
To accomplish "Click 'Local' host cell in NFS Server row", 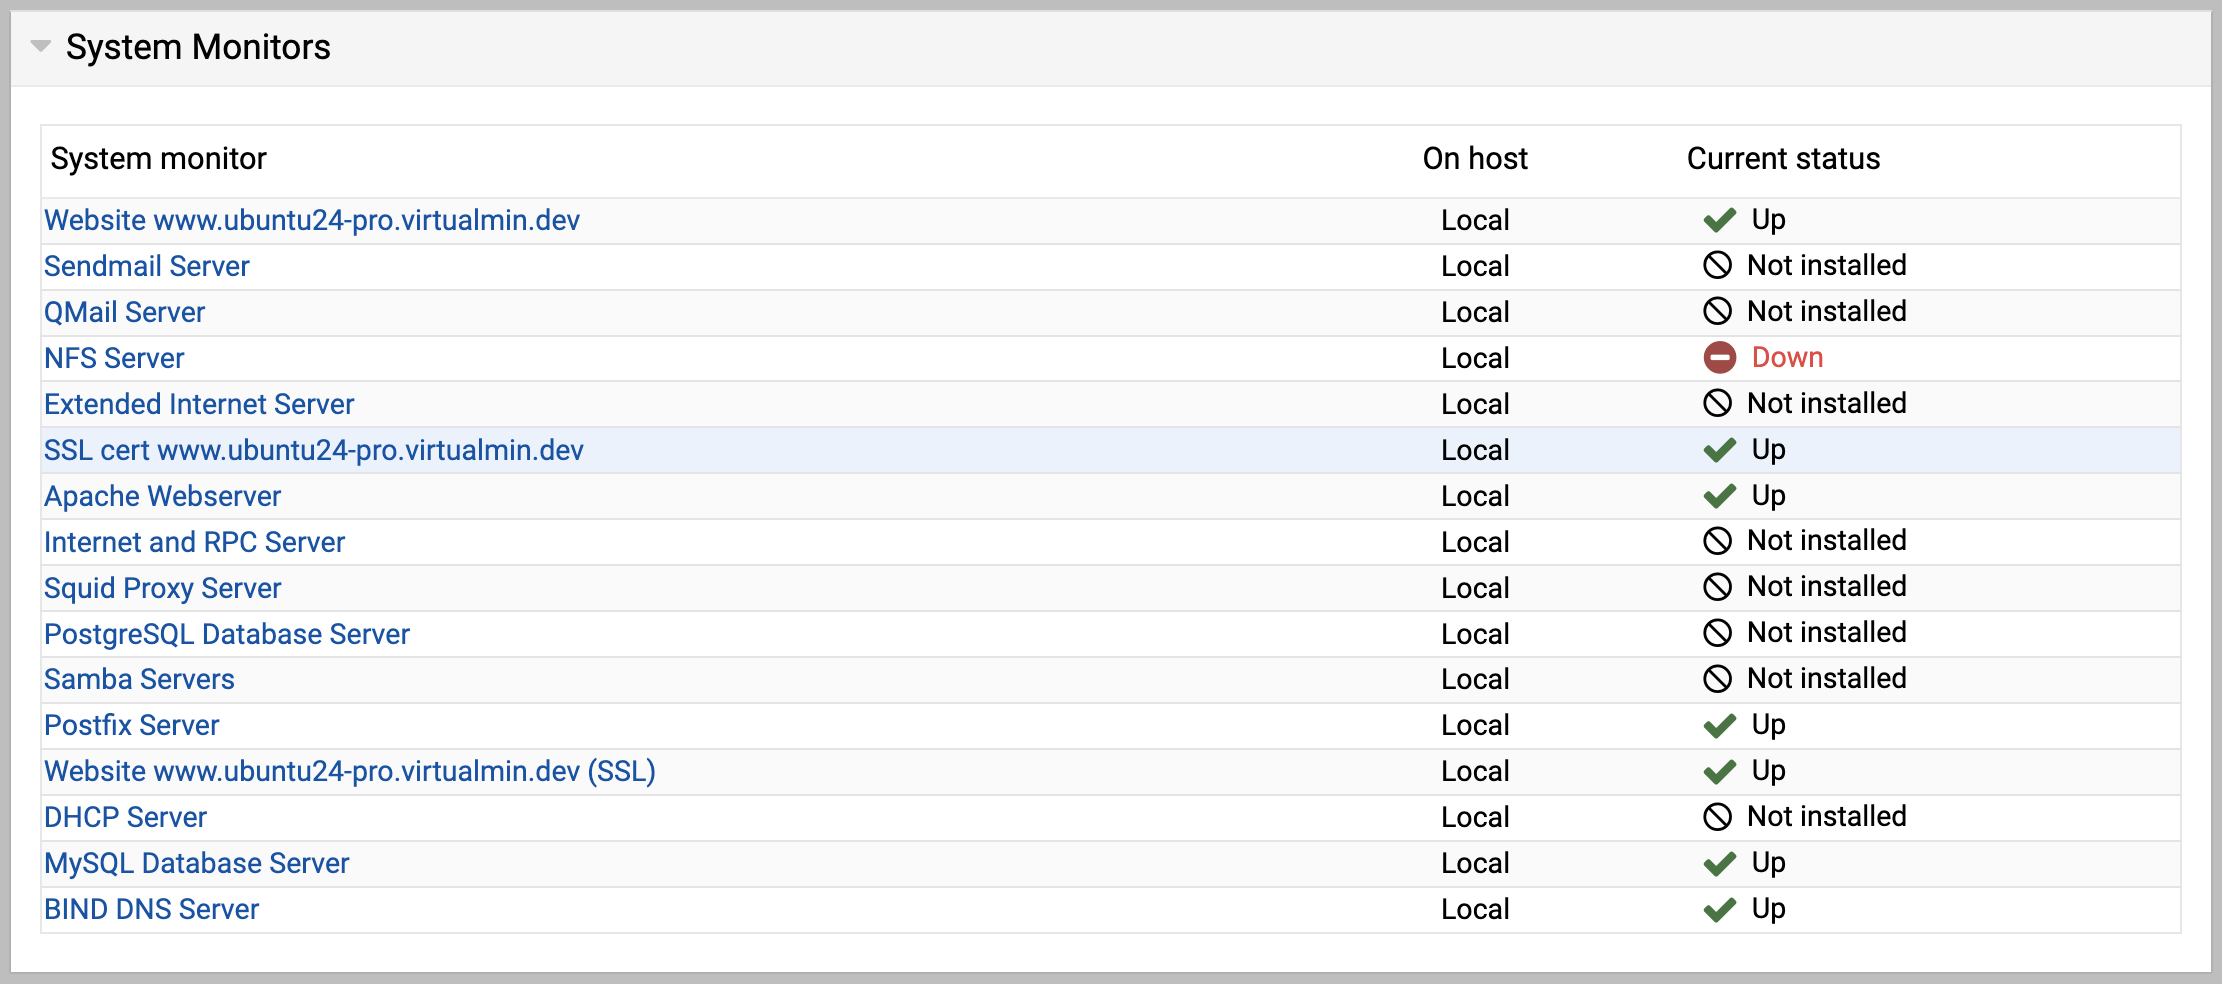I will [x=1475, y=358].
